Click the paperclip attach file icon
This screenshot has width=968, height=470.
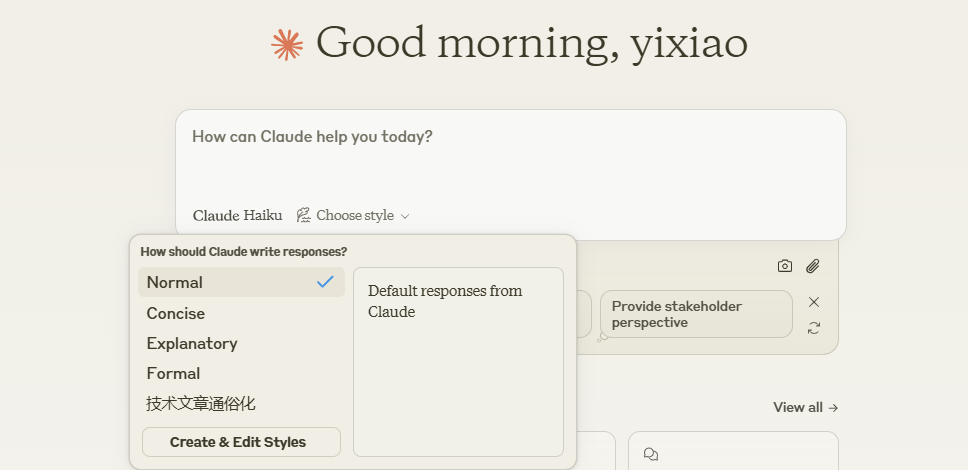(813, 266)
